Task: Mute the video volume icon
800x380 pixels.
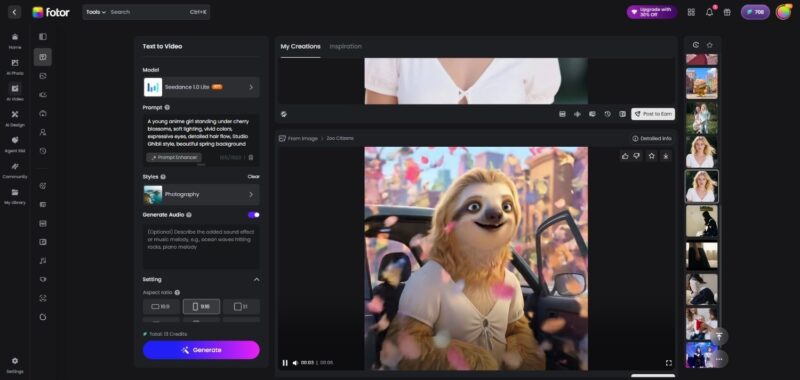Action: point(295,363)
